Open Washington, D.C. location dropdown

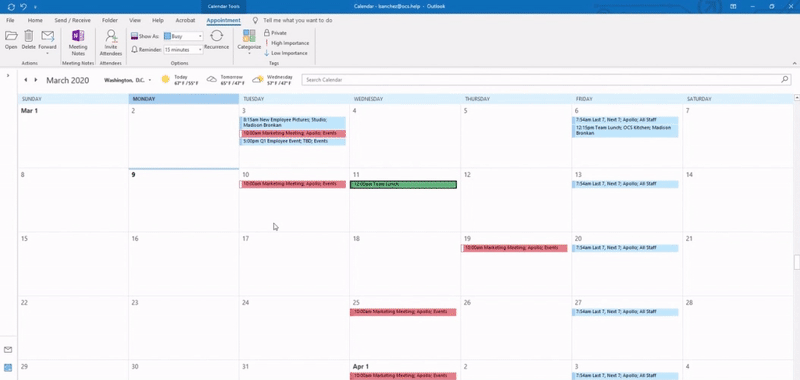pyautogui.click(x=150, y=80)
